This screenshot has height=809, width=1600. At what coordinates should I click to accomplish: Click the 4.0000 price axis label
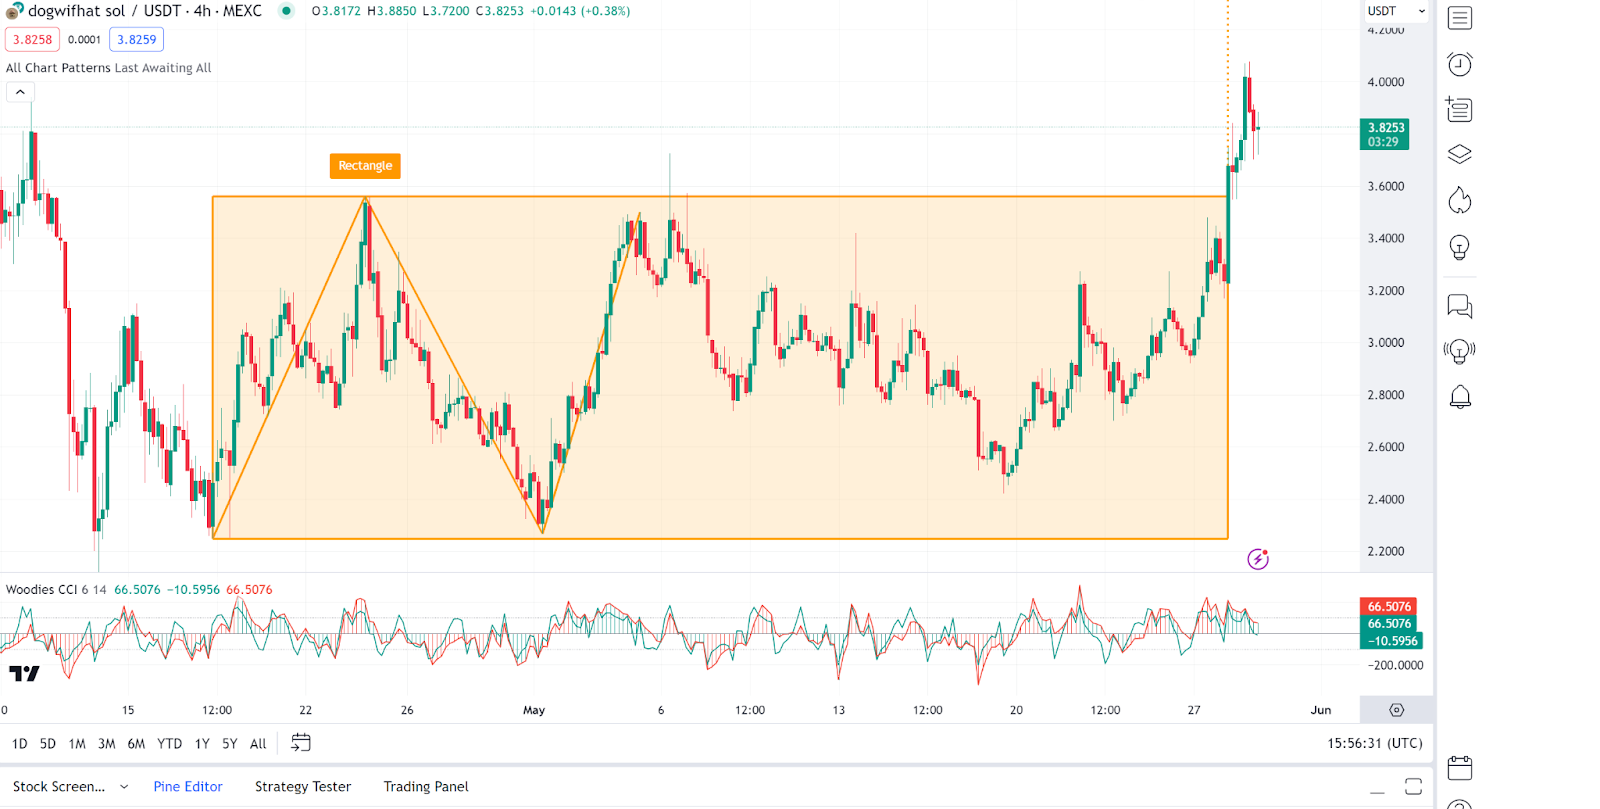[x=1386, y=82]
